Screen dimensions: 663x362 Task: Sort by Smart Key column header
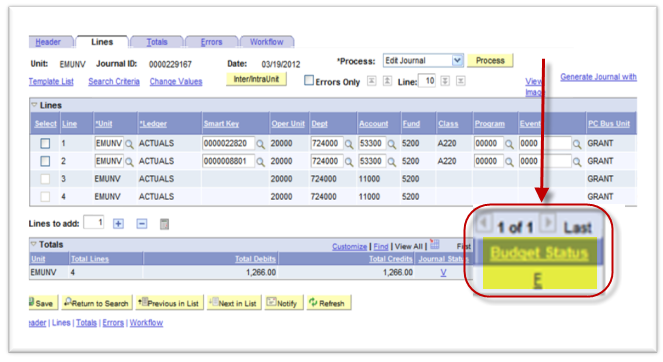click(x=221, y=123)
